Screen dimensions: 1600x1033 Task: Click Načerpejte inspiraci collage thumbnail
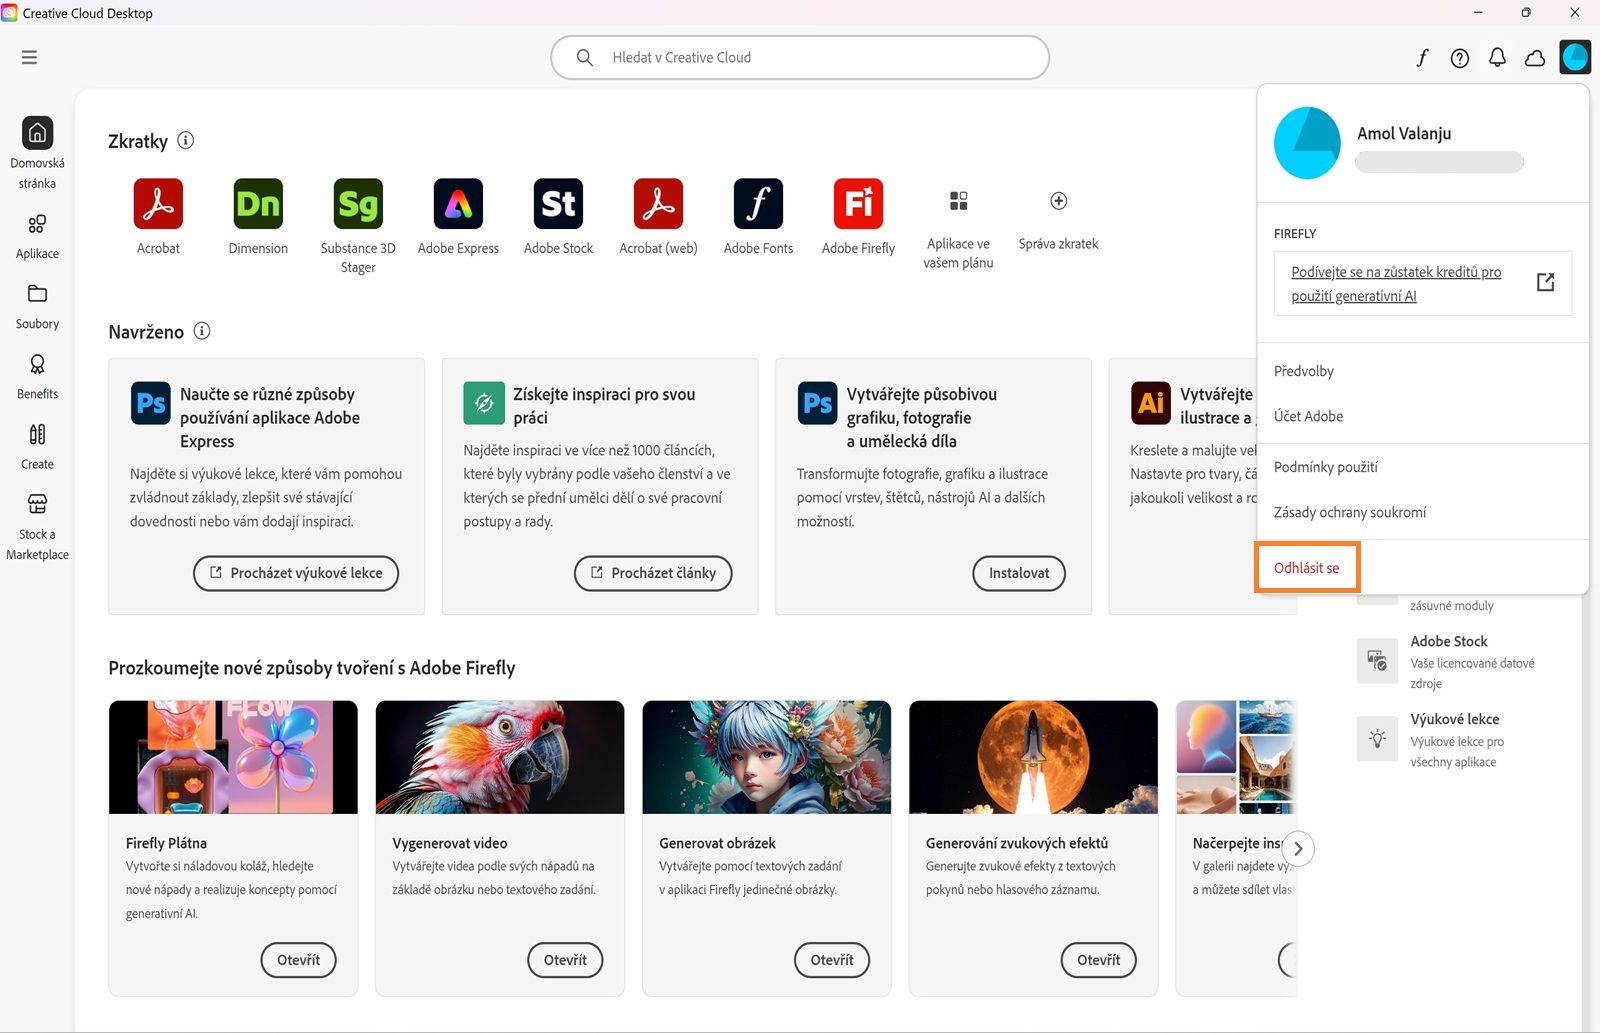pyautogui.click(x=1237, y=757)
